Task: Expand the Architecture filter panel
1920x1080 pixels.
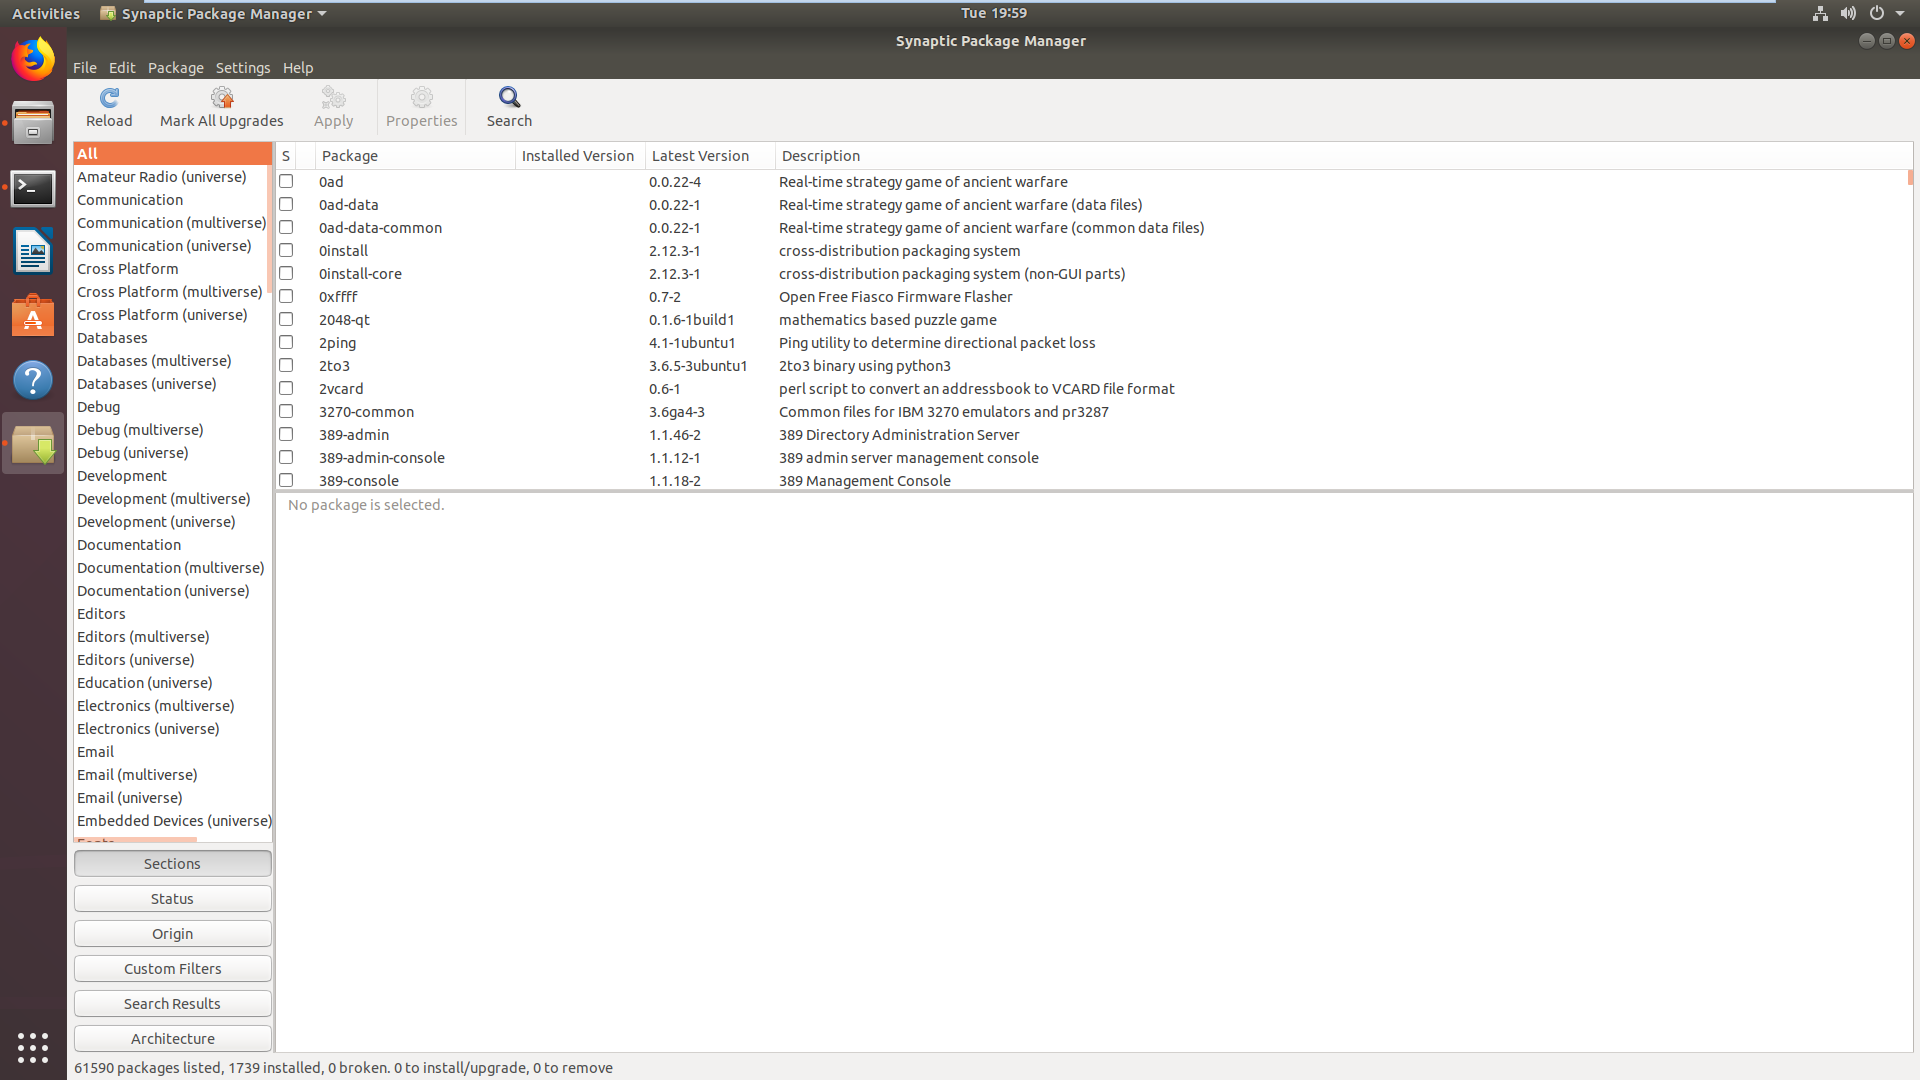Action: click(x=171, y=1038)
